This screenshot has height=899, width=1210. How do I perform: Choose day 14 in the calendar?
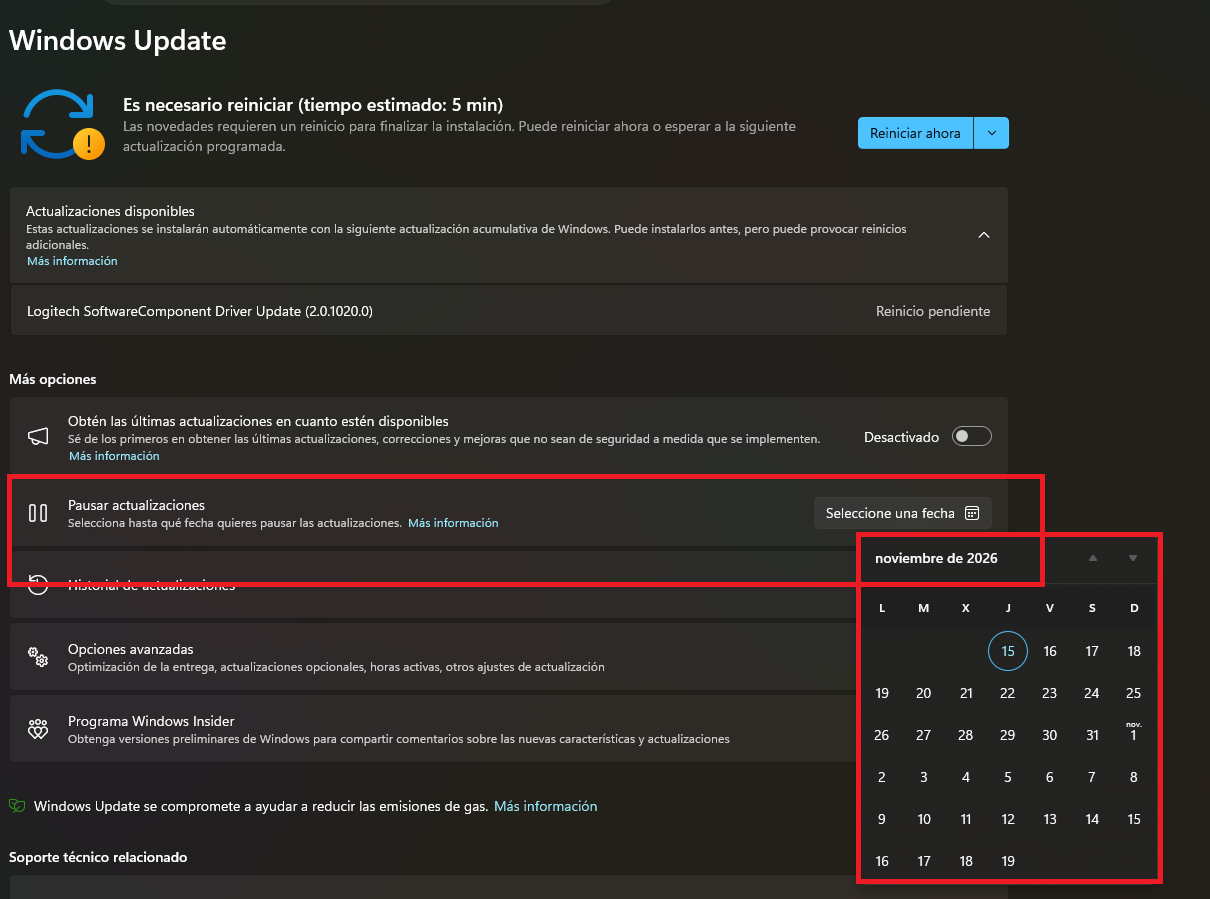point(1092,819)
